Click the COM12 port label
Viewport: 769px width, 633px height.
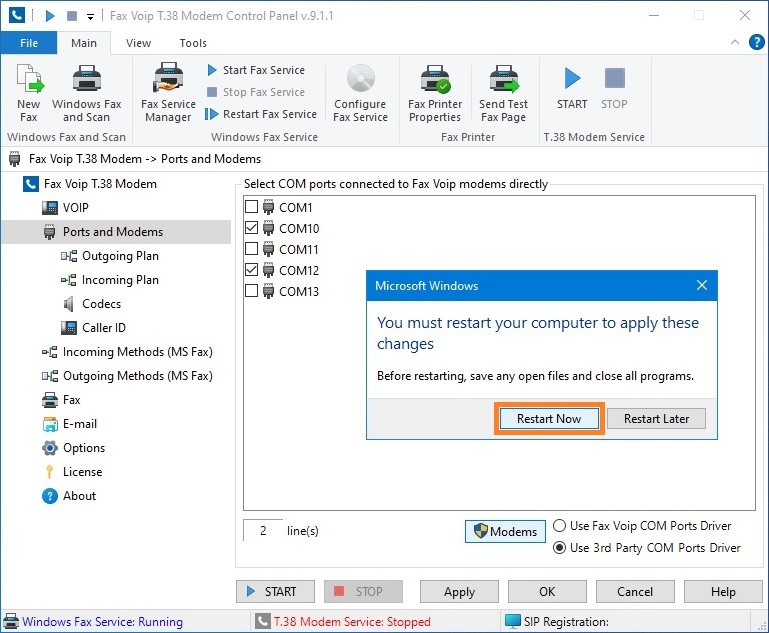(299, 271)
